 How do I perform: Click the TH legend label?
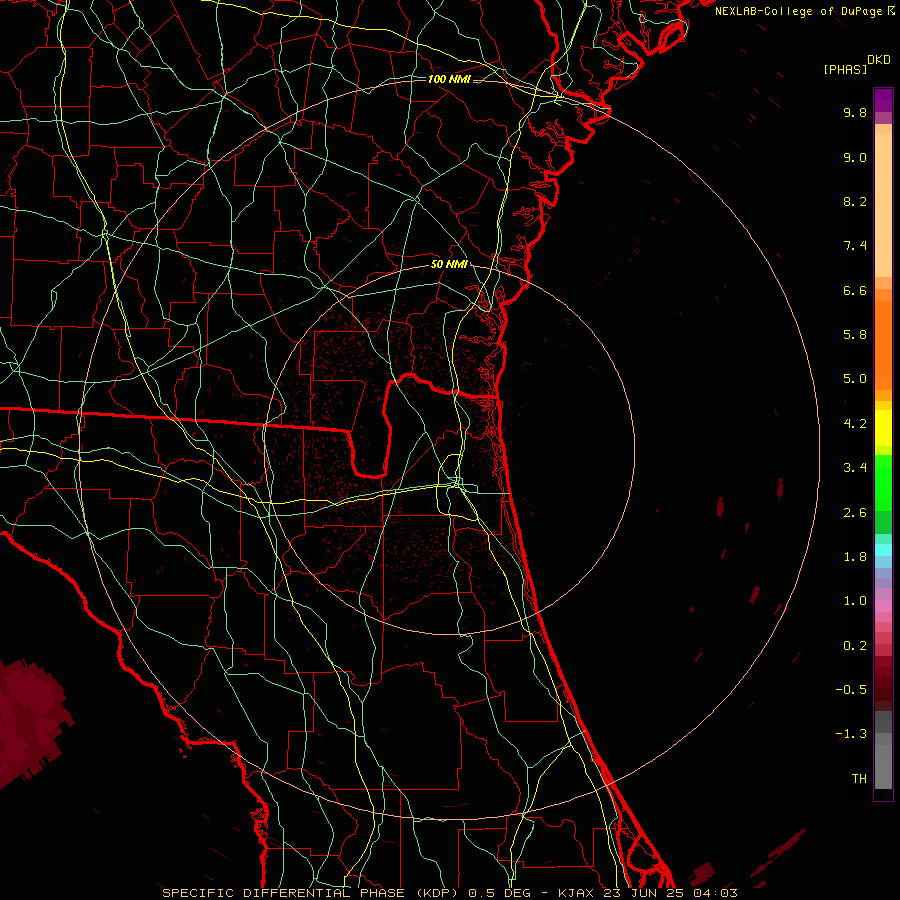[x=859, y=779]
